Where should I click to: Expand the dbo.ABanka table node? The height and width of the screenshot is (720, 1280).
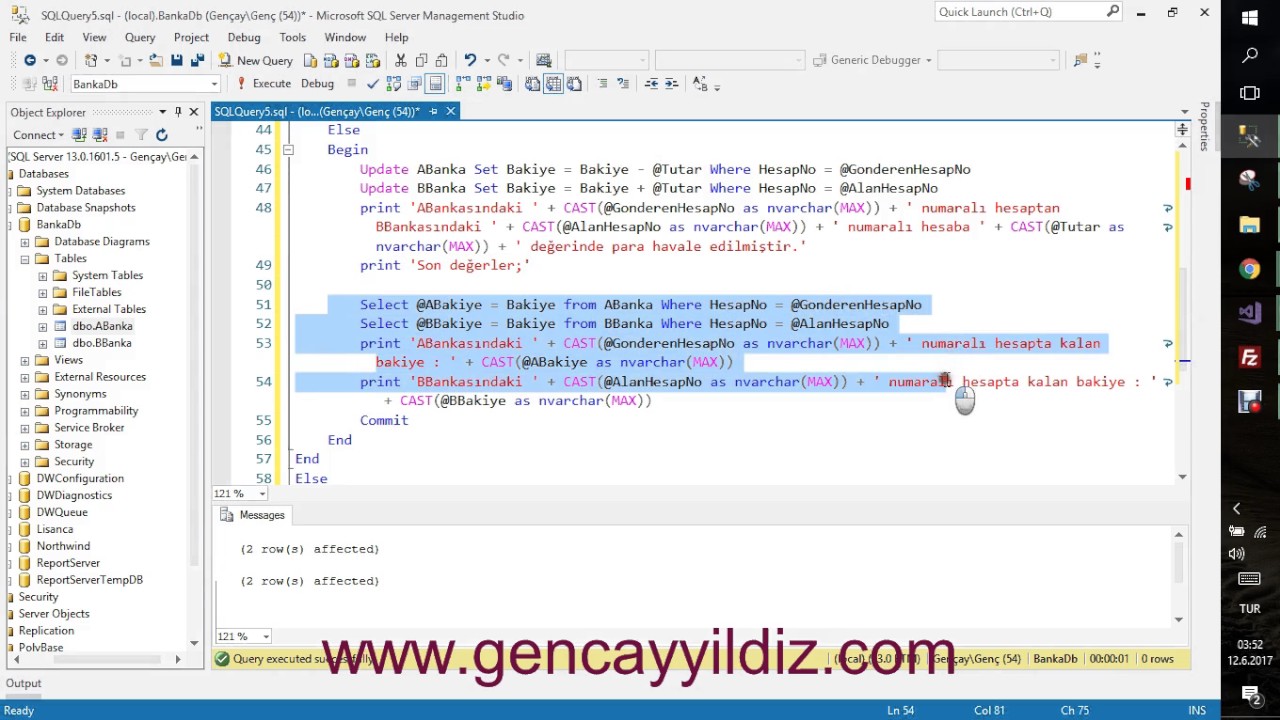point(43,326)
